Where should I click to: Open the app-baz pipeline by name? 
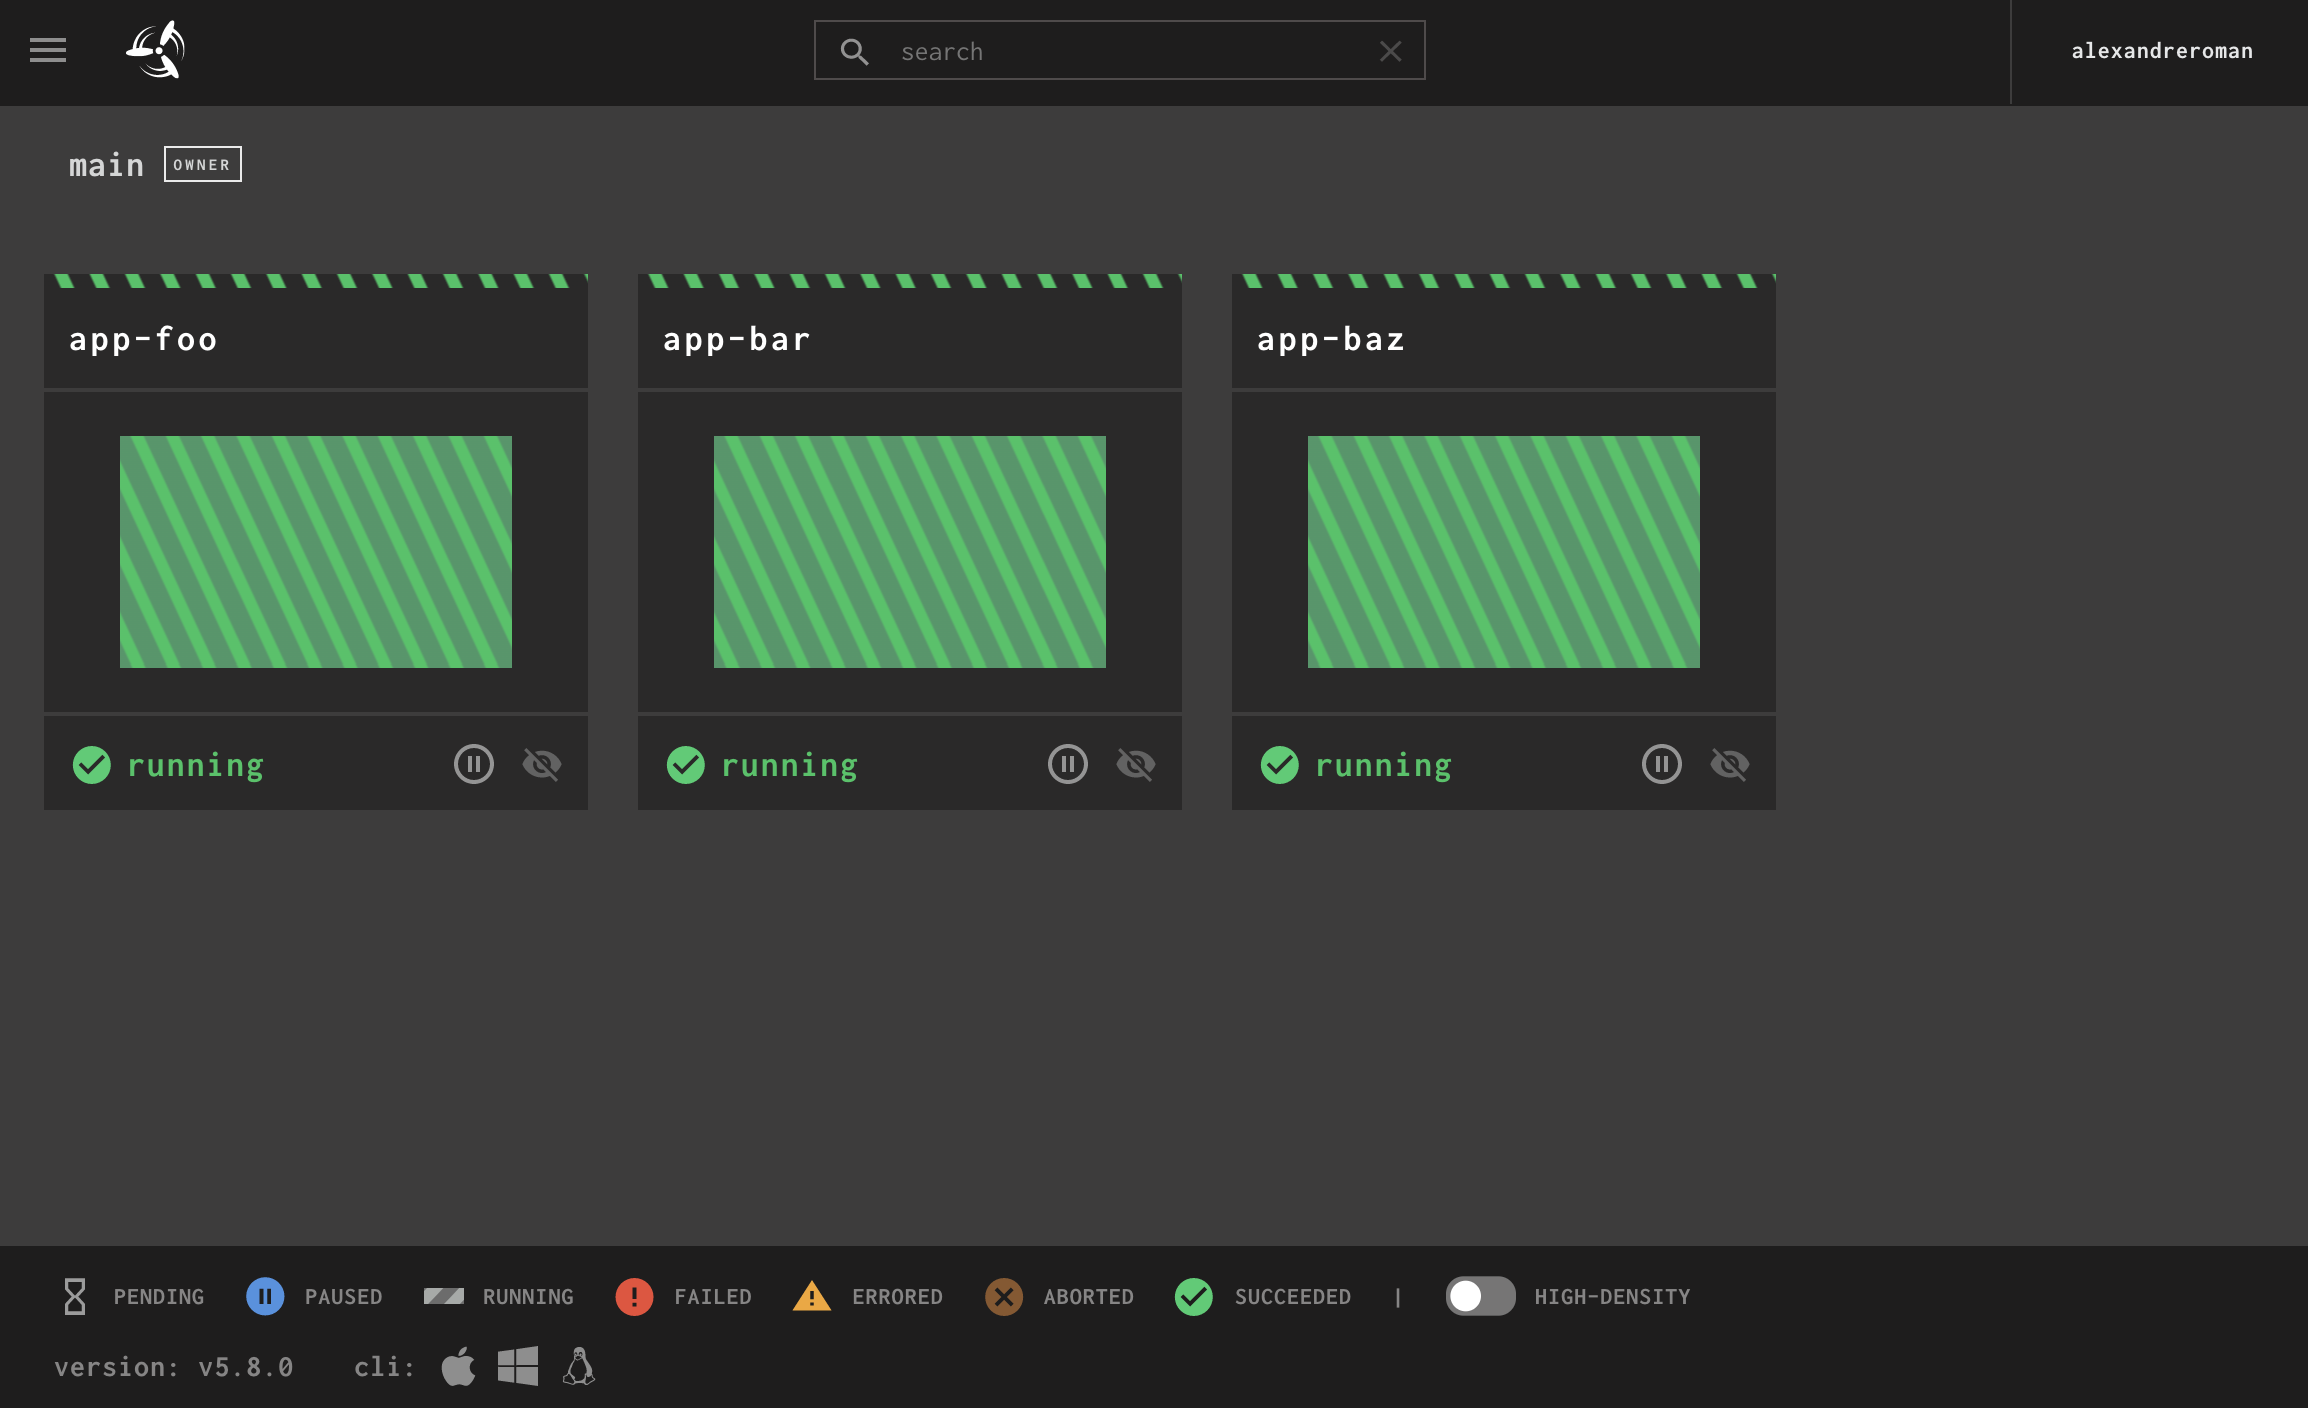click(x=1331, y=340)
